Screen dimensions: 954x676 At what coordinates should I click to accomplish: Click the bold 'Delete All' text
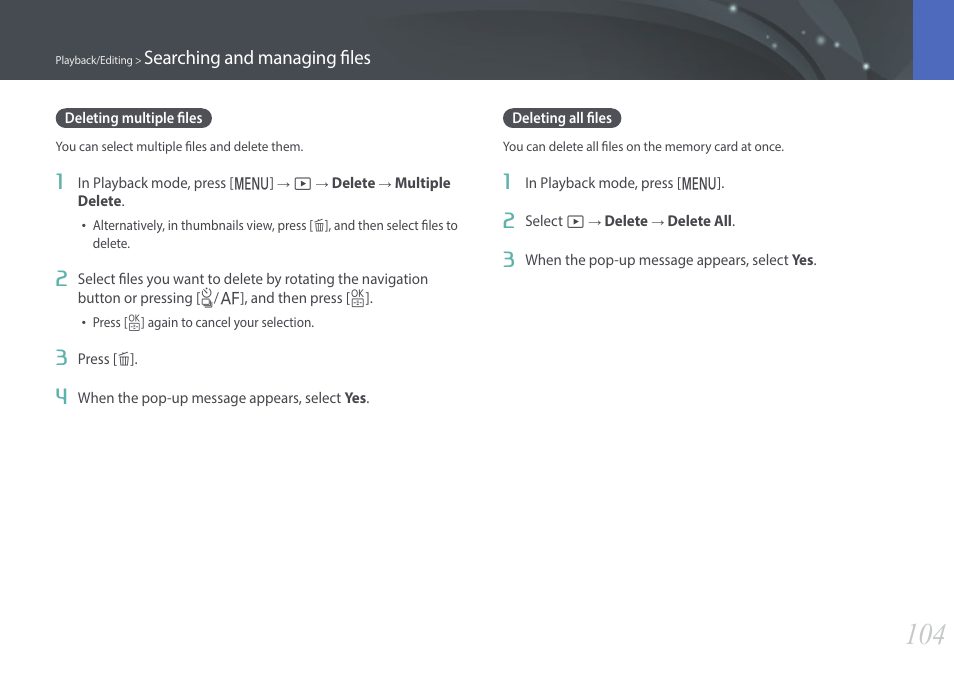pos(700,221)
